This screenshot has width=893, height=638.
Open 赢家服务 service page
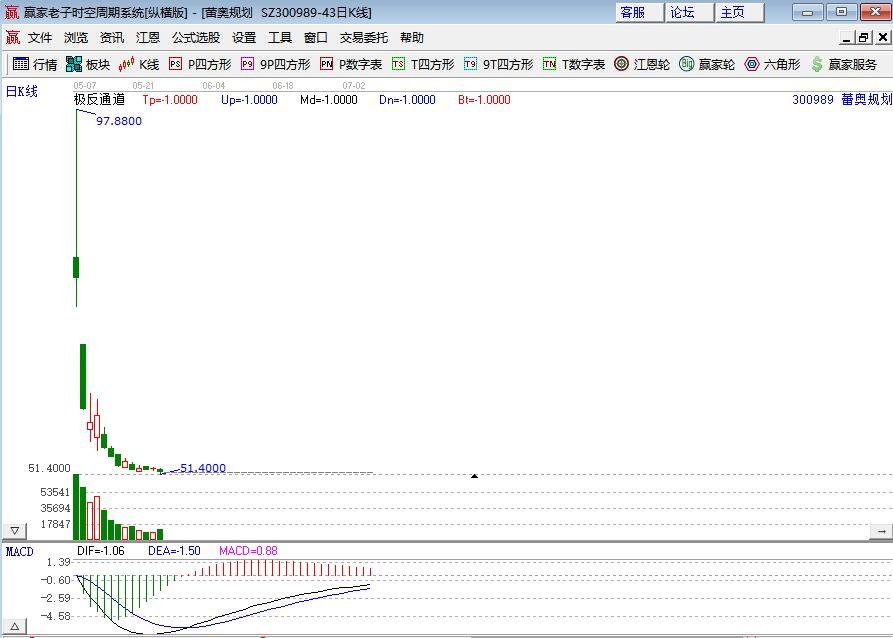tap(843, 64)
